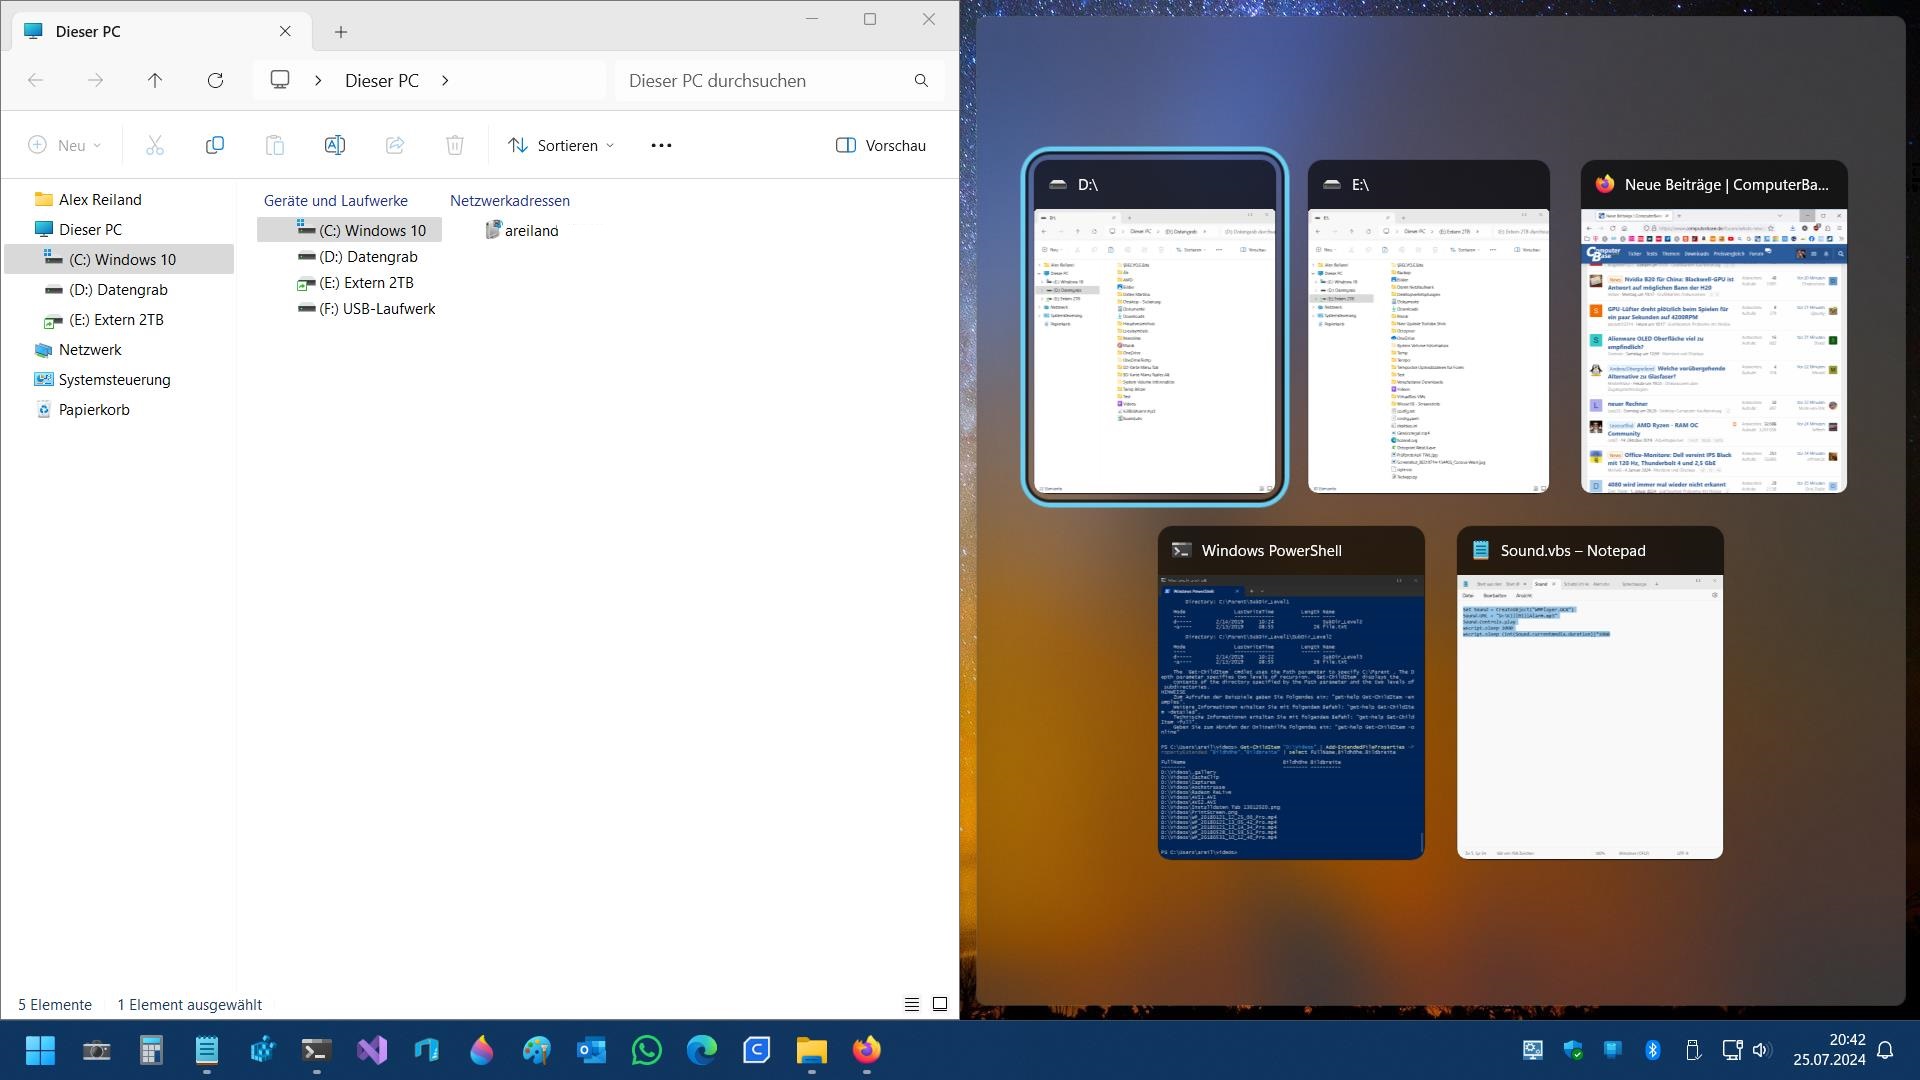The width and height of the screenshot is (1920, 1080).
Task: Open WhatsApp from the taskbar
Action: coord(647,1050)
